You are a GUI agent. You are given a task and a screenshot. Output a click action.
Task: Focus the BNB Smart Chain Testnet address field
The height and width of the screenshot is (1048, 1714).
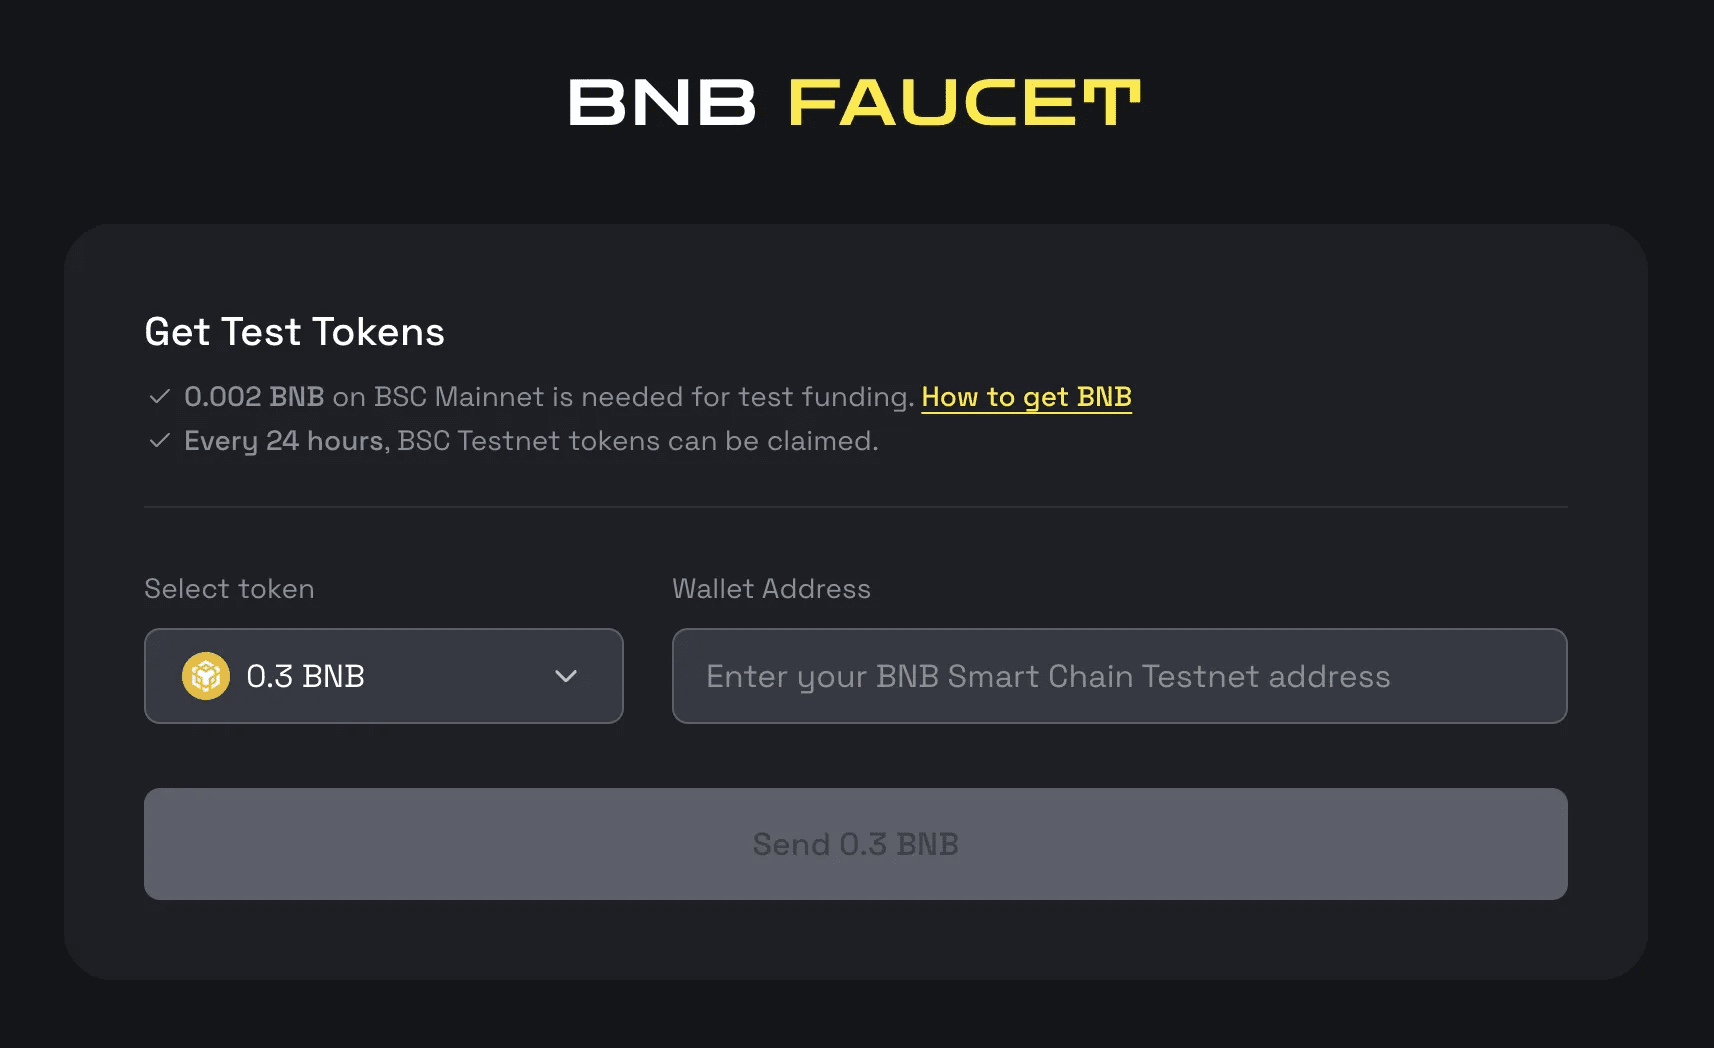click(1119, 676)
